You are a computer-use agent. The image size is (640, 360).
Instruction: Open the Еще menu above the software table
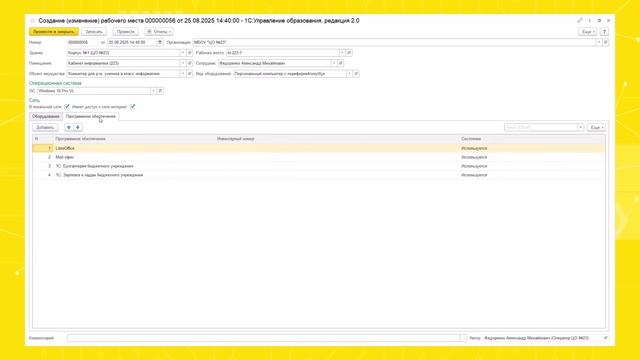pos(596,127)
